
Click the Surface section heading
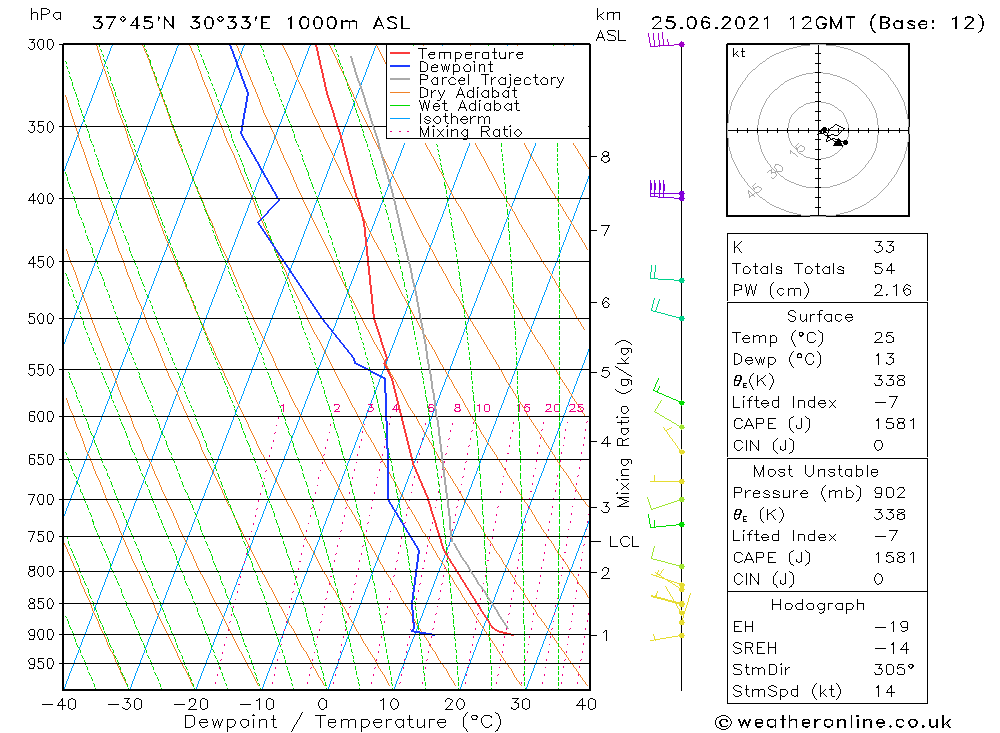pos(820,316)
